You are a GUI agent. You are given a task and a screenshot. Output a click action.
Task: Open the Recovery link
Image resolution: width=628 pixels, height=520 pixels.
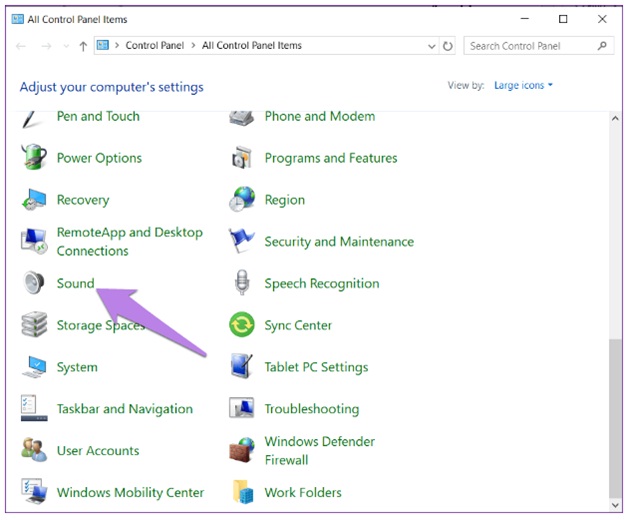[x=83, y=200]
